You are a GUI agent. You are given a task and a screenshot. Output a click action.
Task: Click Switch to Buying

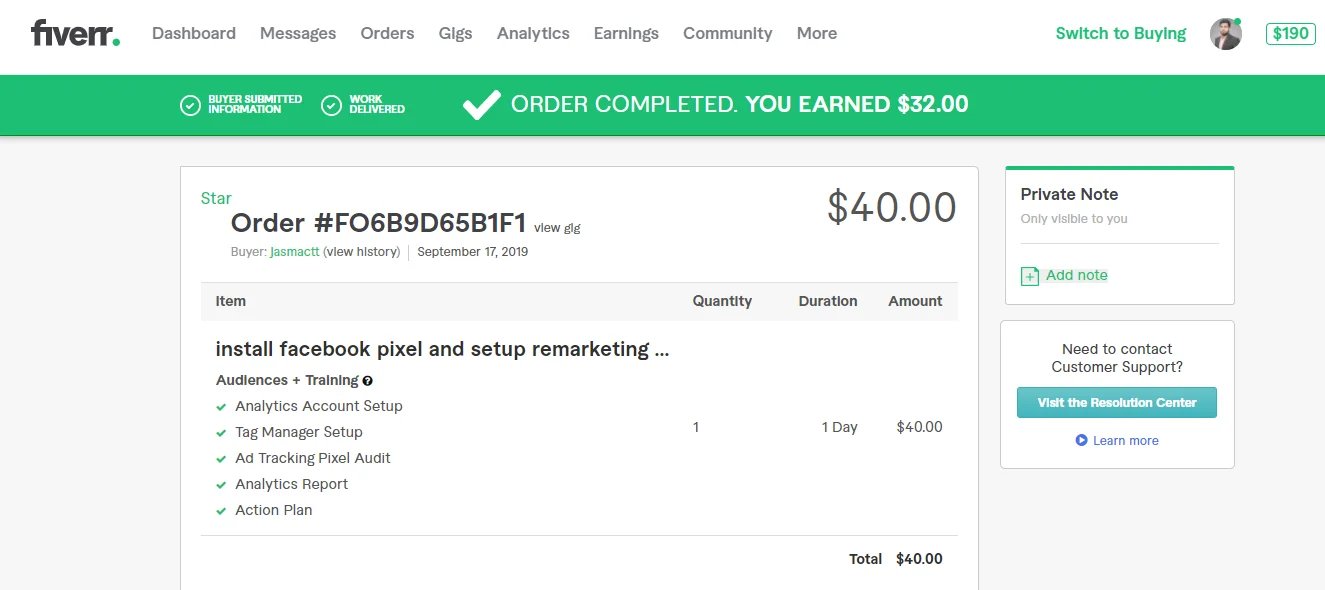(1120, 33)
